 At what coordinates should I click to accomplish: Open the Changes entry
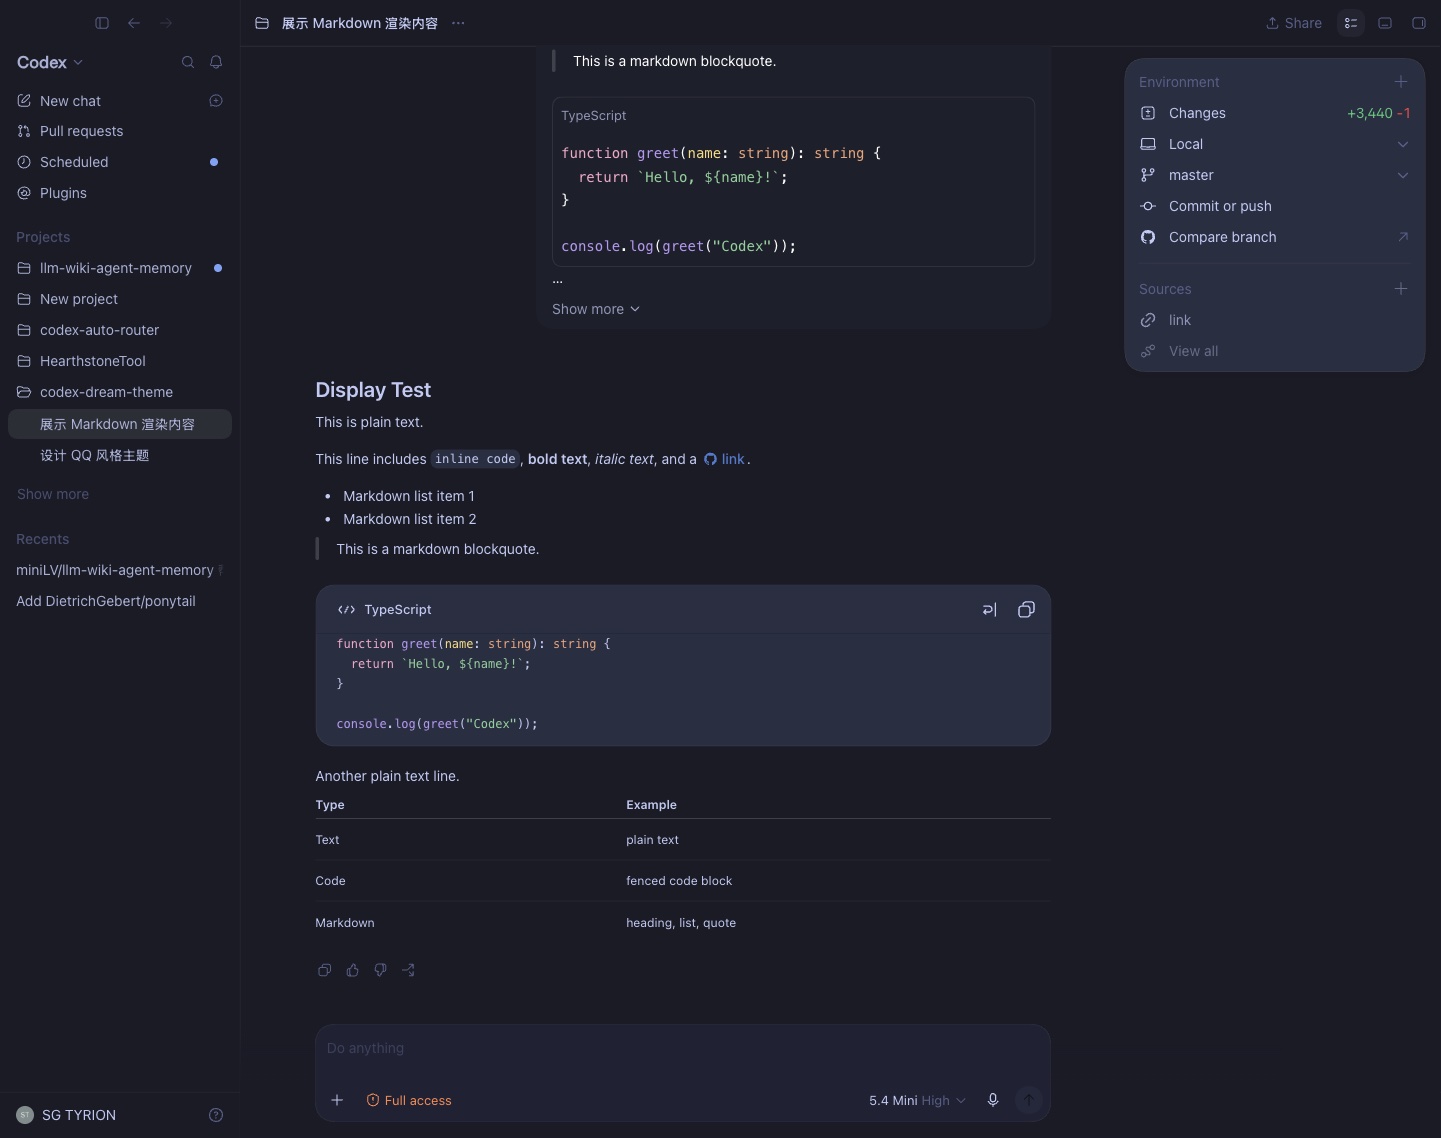point(1275,113)
